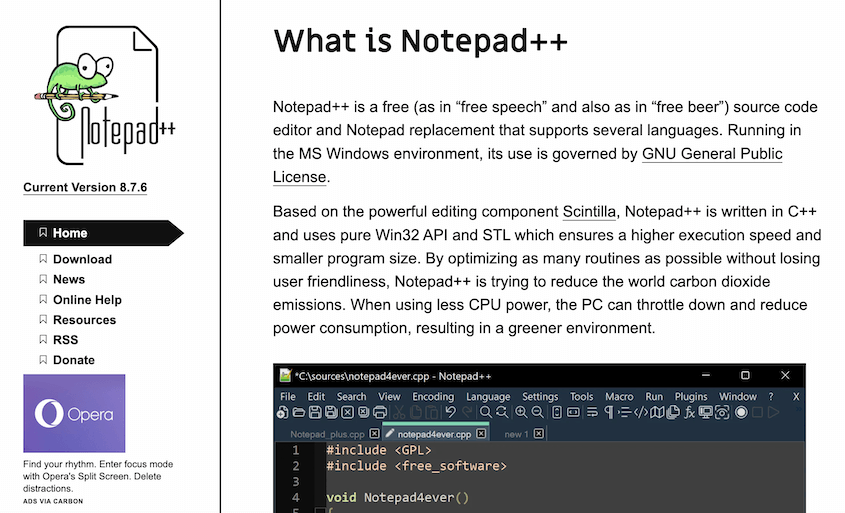Click the Save icon in the toolbar

(x=315, y=413)
